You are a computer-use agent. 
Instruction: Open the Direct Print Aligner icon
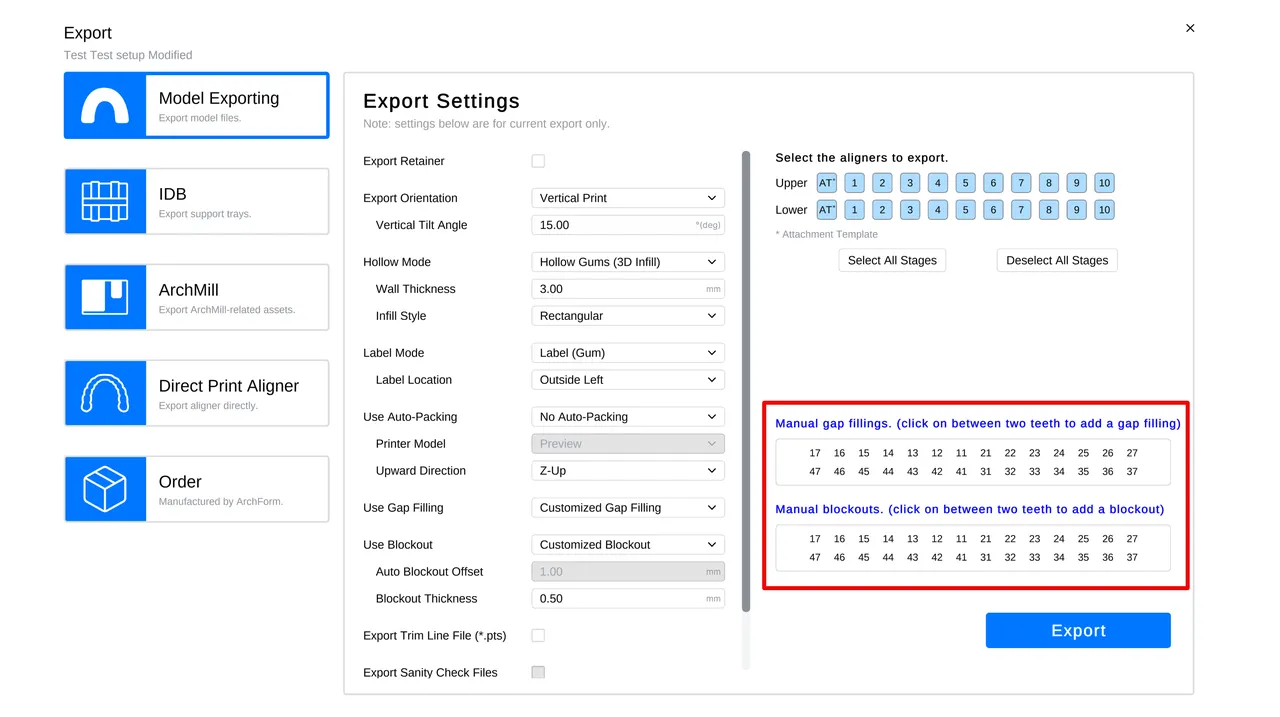(105, 393)
